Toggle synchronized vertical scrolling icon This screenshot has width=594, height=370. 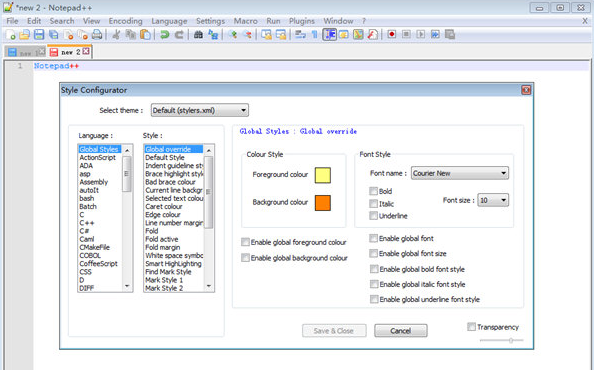click(x=267, y=35)
